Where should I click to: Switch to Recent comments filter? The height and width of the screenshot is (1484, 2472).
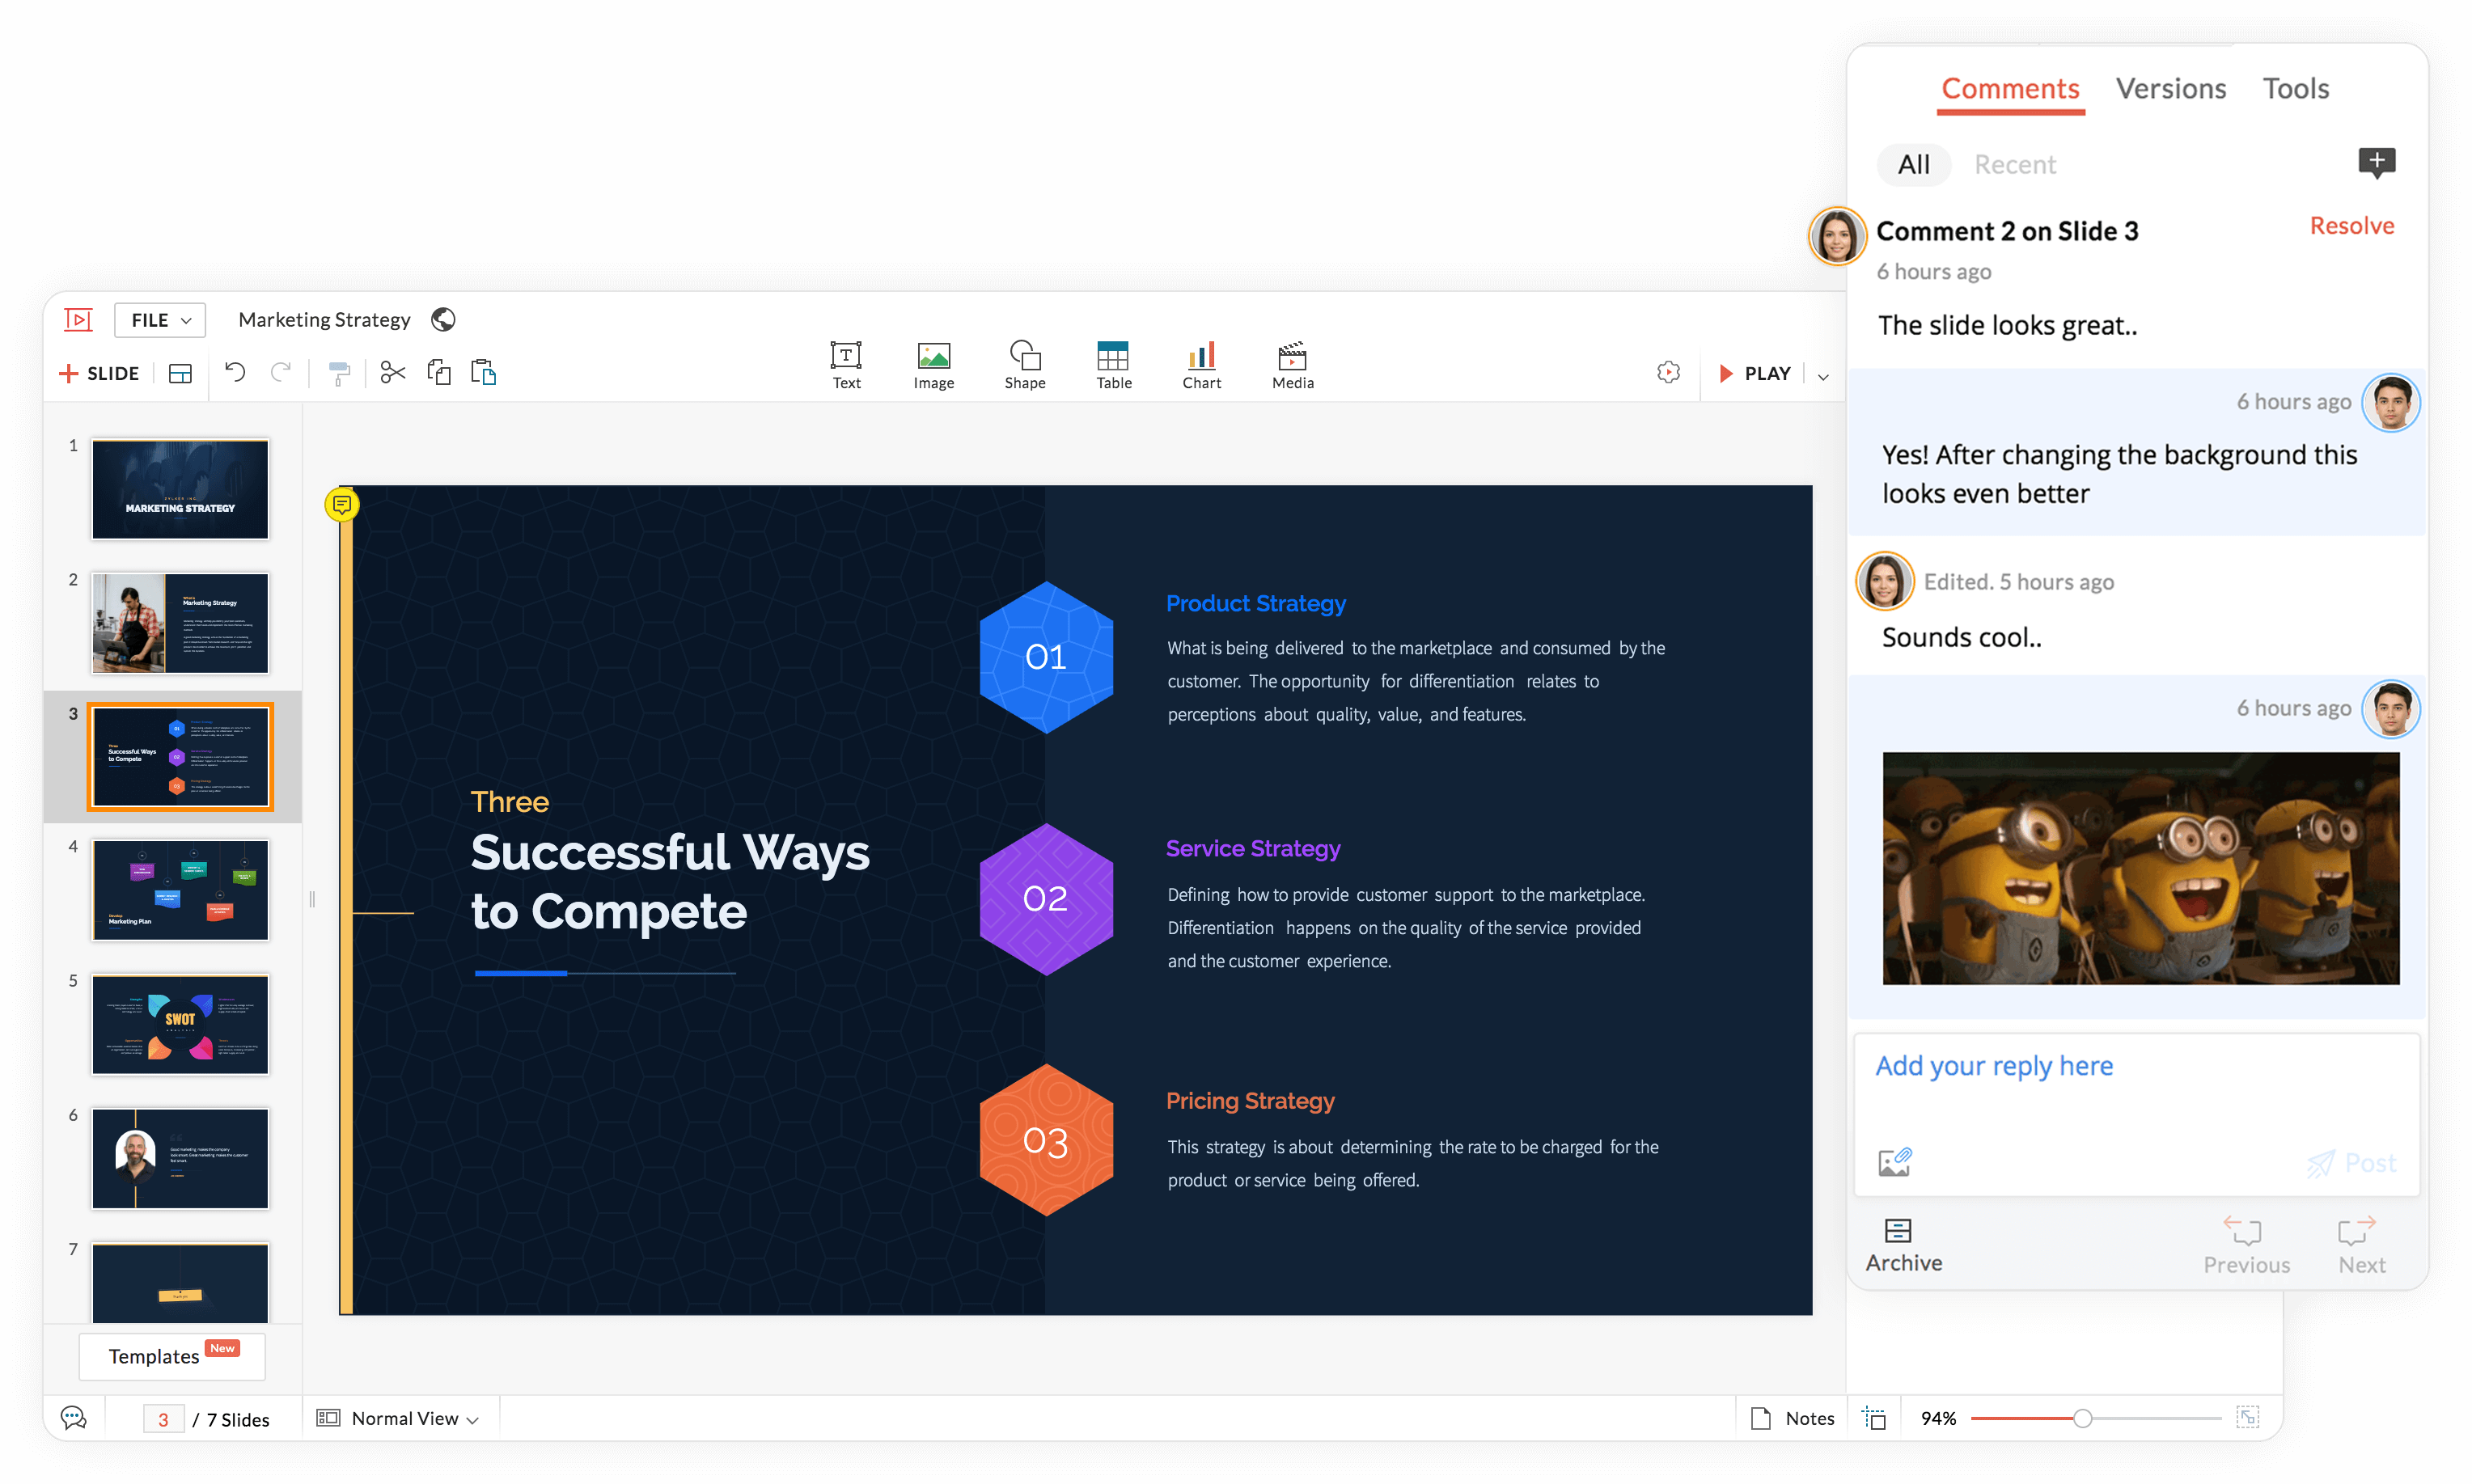[x=2014, y=165]
